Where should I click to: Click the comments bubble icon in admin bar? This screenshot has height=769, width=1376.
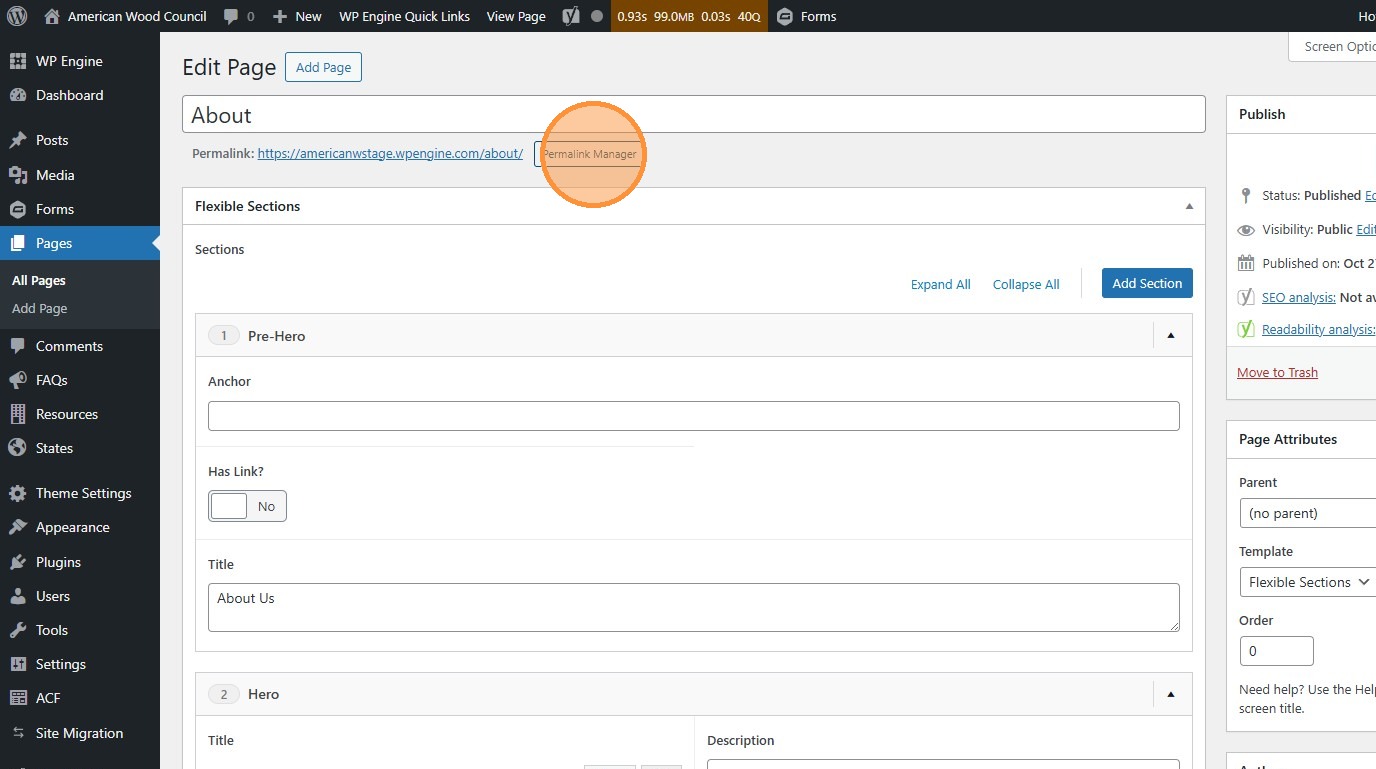231,17
